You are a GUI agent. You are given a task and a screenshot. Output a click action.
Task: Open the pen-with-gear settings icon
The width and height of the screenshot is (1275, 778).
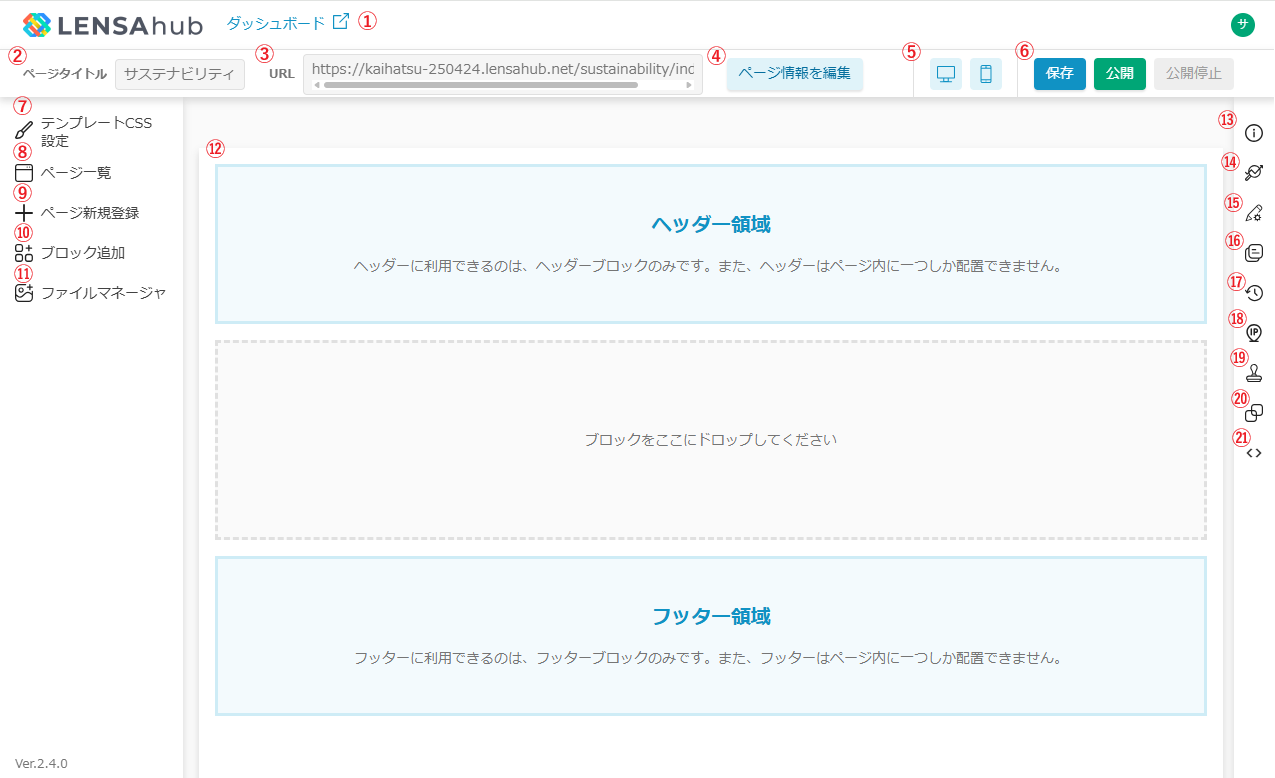coord(1254,213)
